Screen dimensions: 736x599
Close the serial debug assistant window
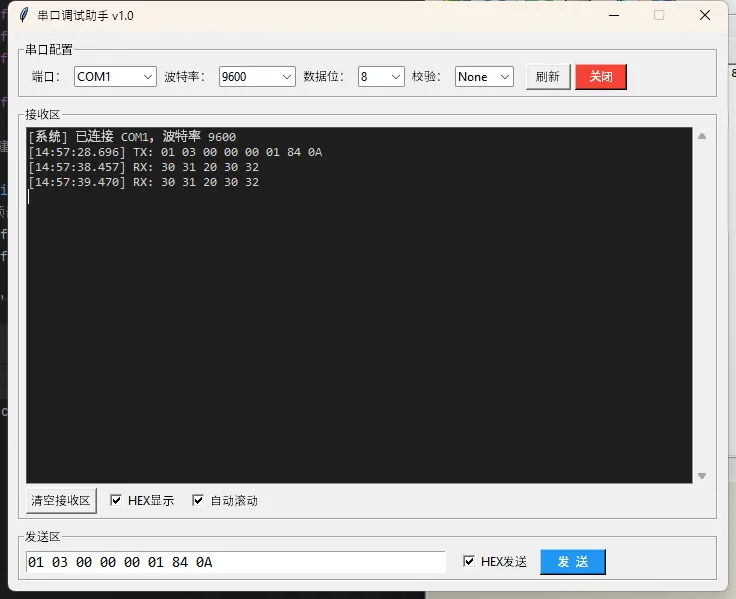click(705, 15)
